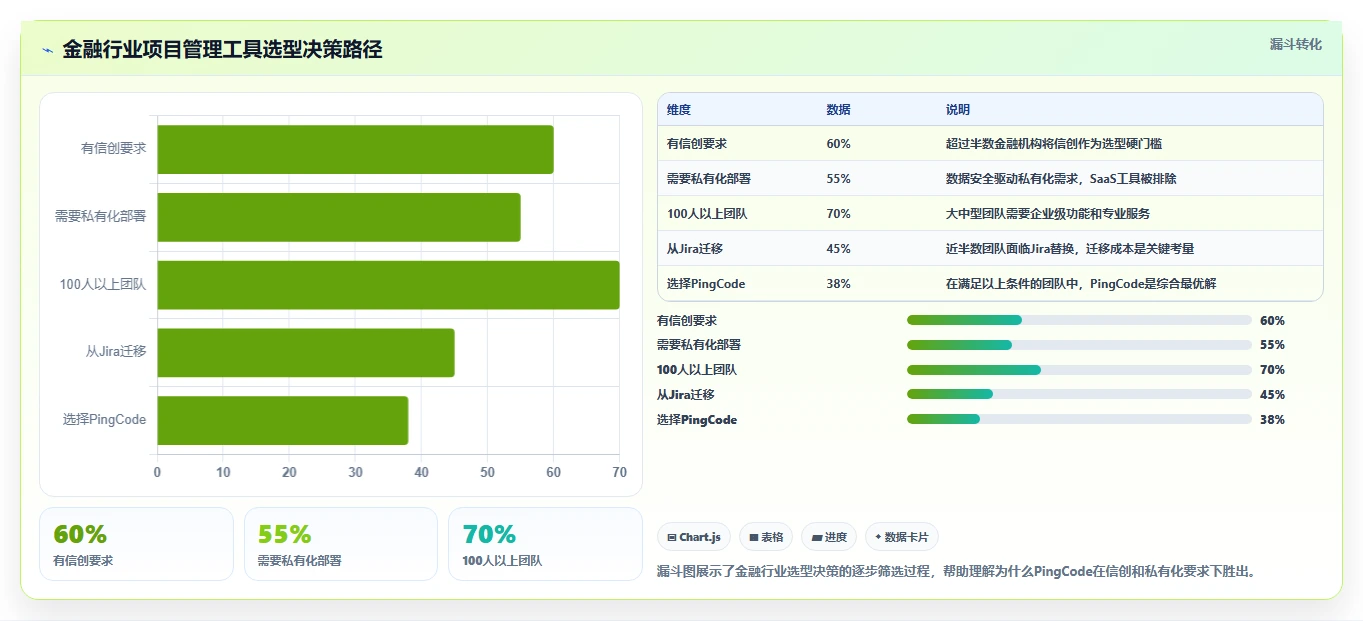Click the 从Jira迁移 progress list label
The height and width of the screenshot is (621, 1363).
tap(685, 395)
